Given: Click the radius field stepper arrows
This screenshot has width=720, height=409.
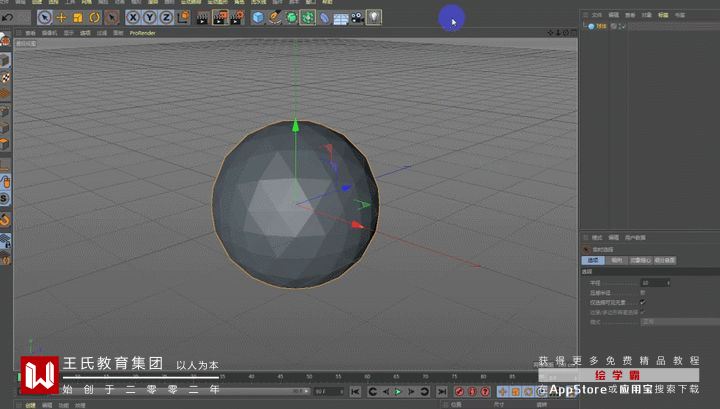Looking at the screenshot, I should (x=668, y=283).
